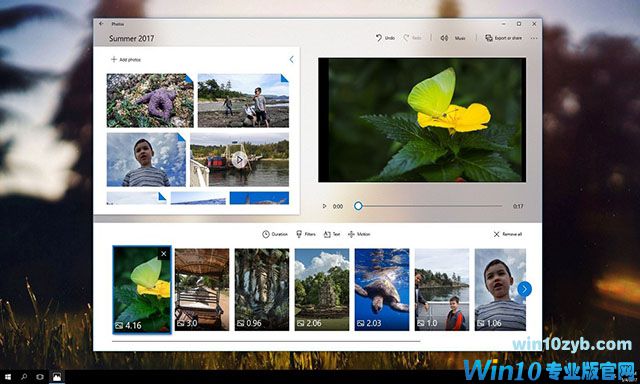Select the purple starfish photo in library
The width and height of the screenshot is (640, 384).
click(x=150, y=100)
